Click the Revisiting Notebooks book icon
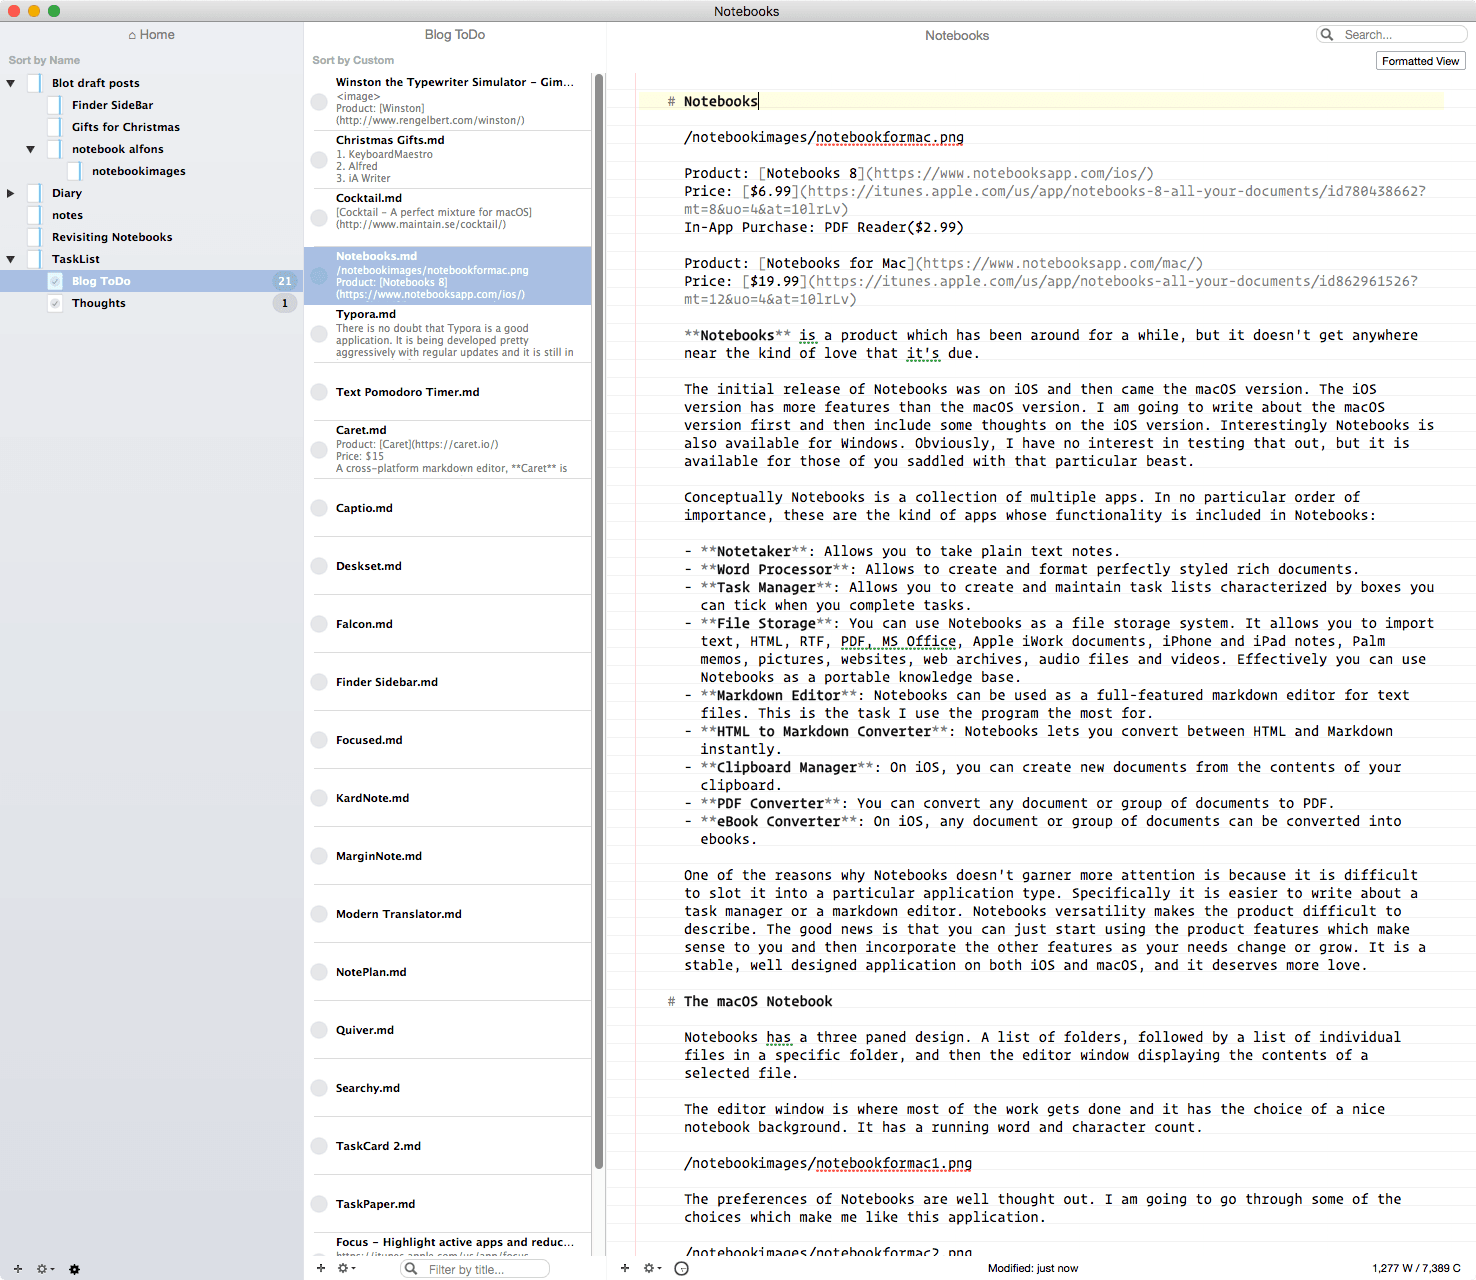The width and height of the screenshot is (1476, 1280). (x=34, y=237)
